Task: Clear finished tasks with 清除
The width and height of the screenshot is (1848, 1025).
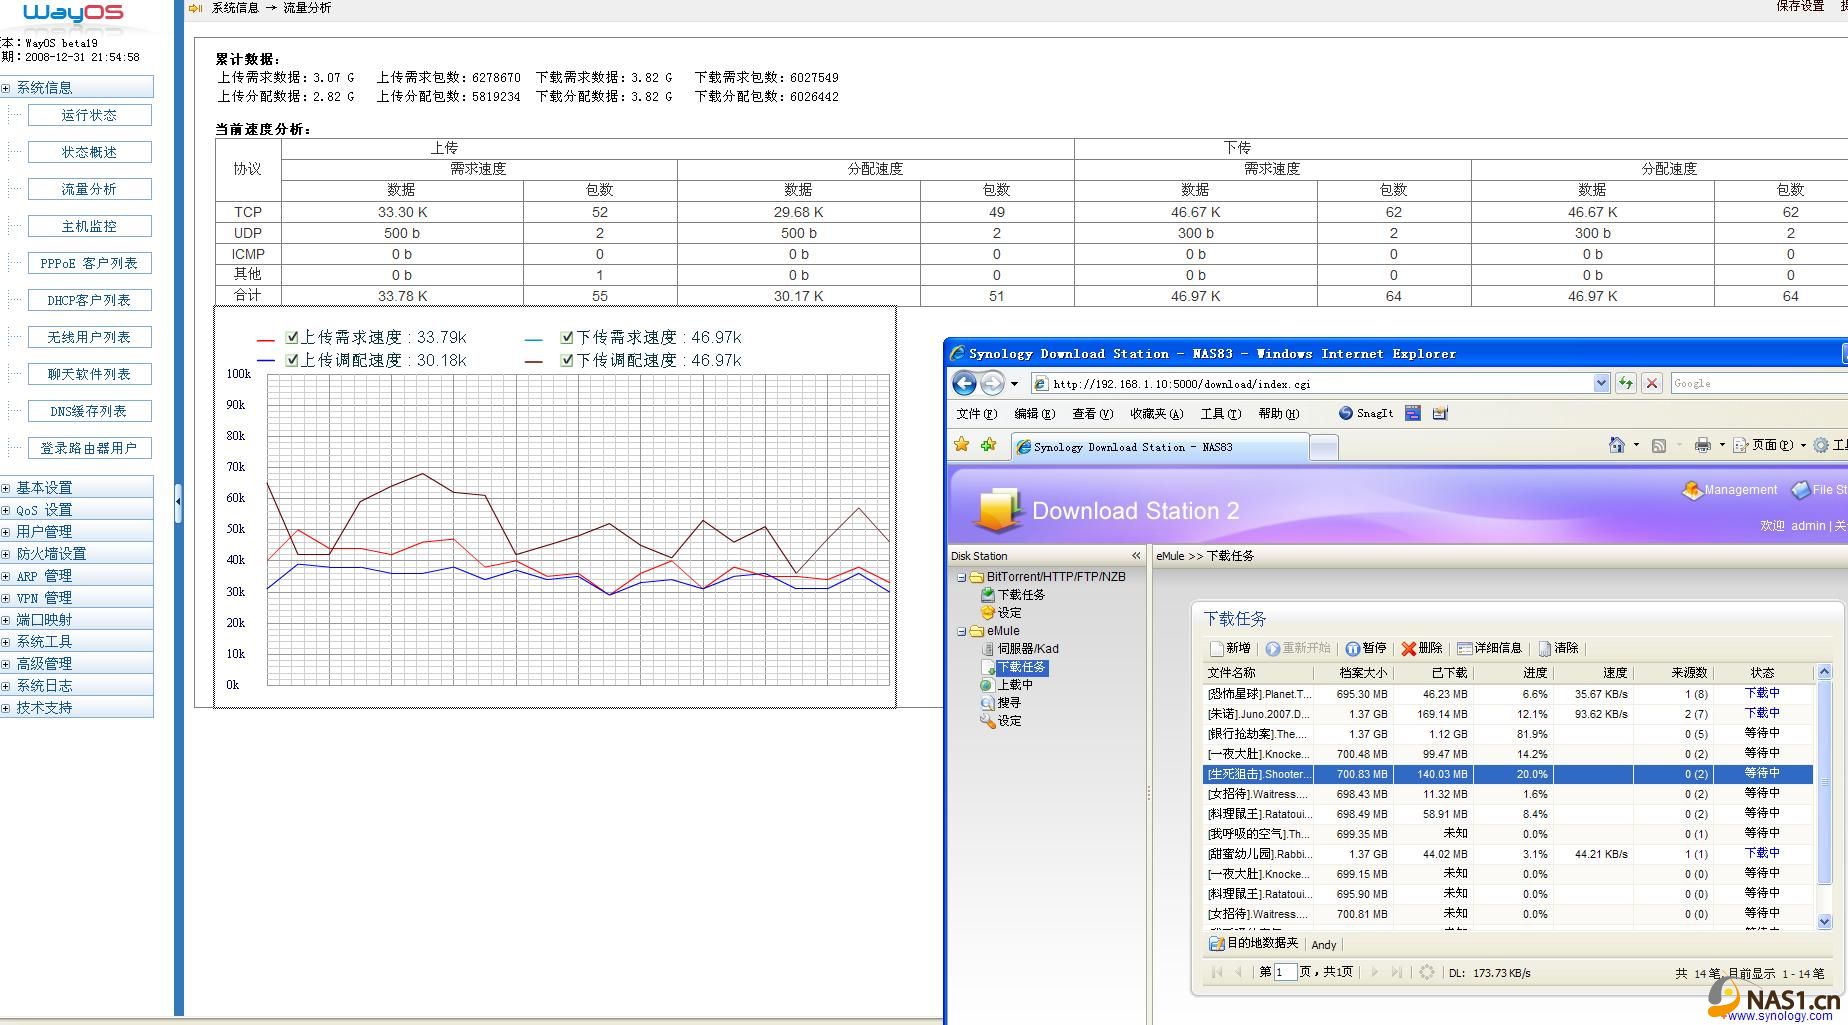Action: (x=1558, y=648)
